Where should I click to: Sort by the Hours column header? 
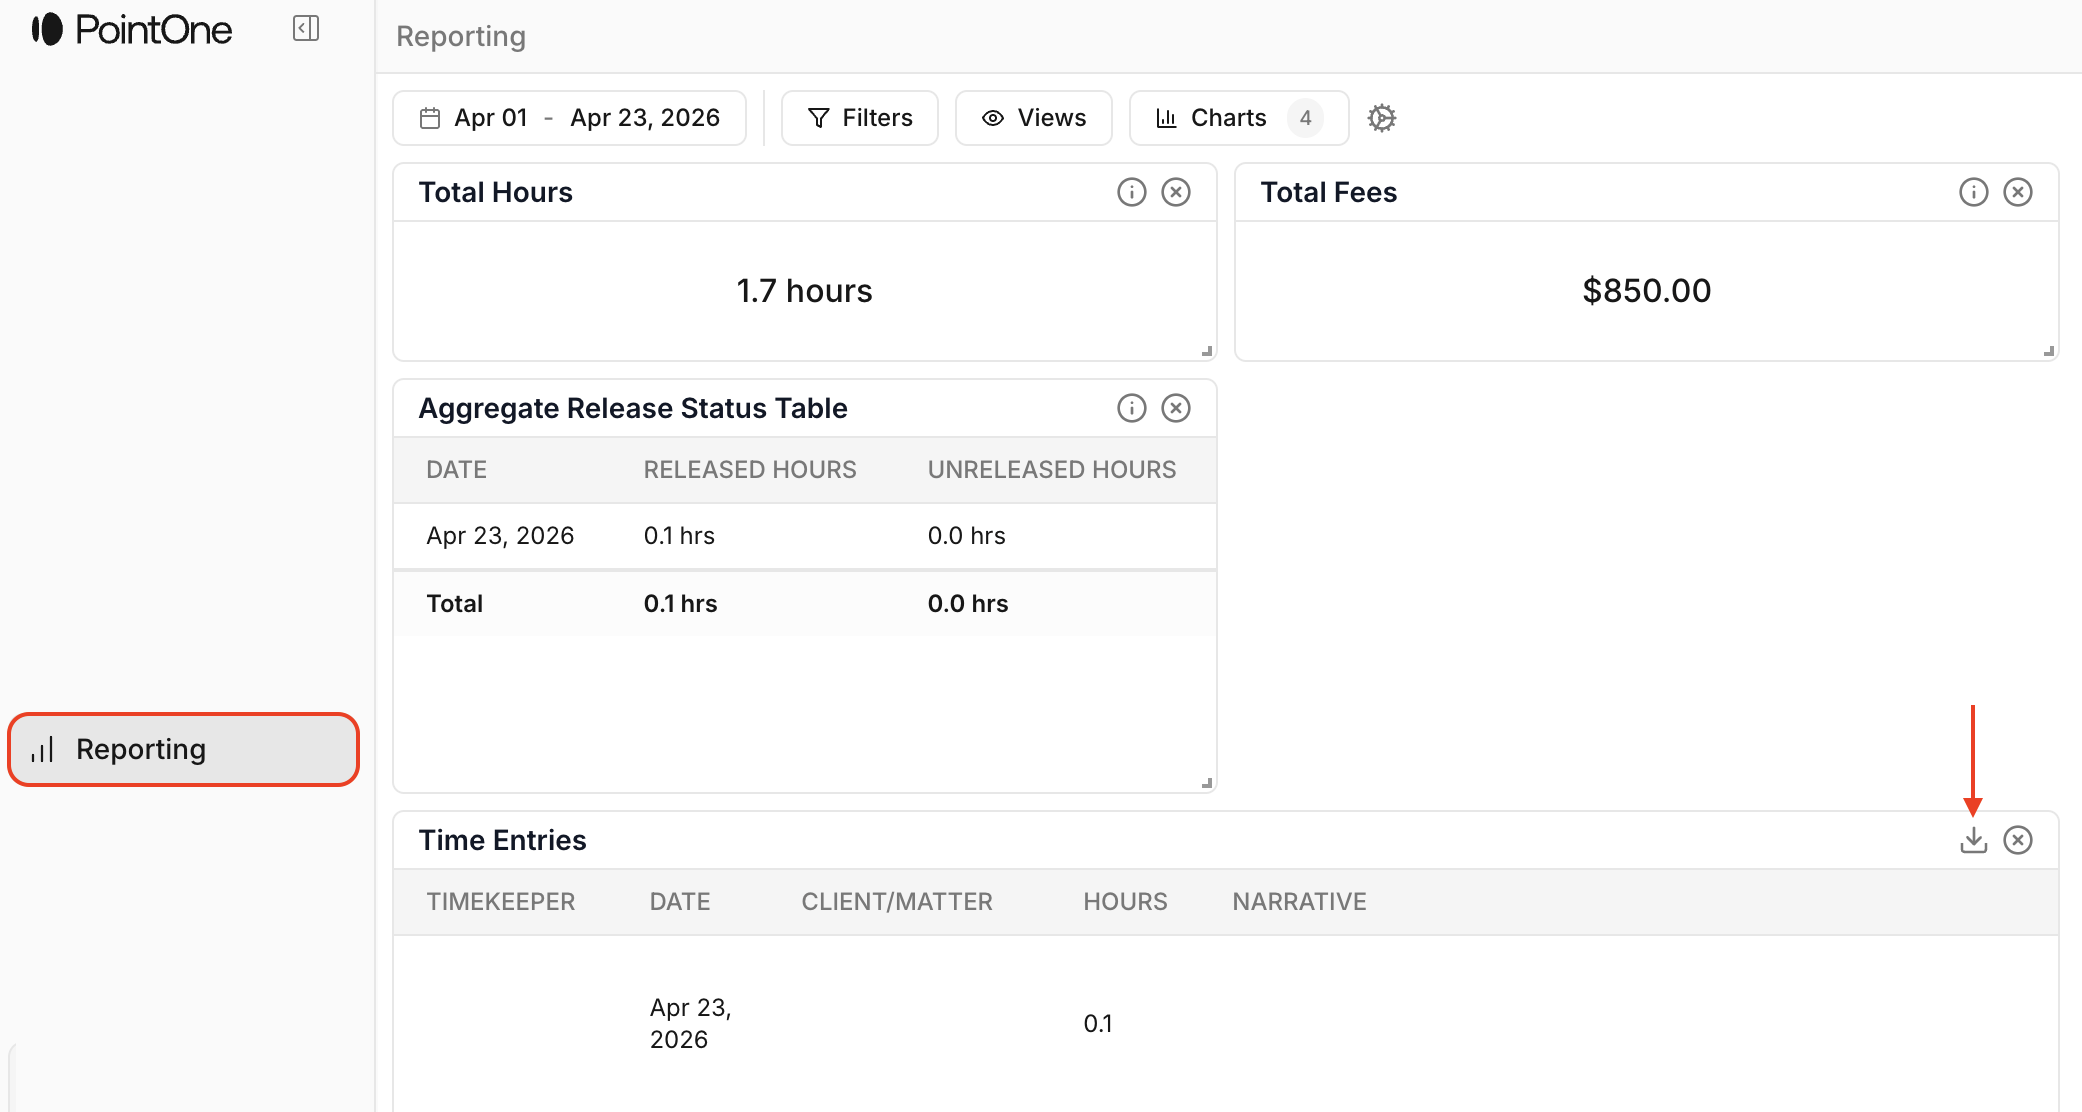[1126, 902]
